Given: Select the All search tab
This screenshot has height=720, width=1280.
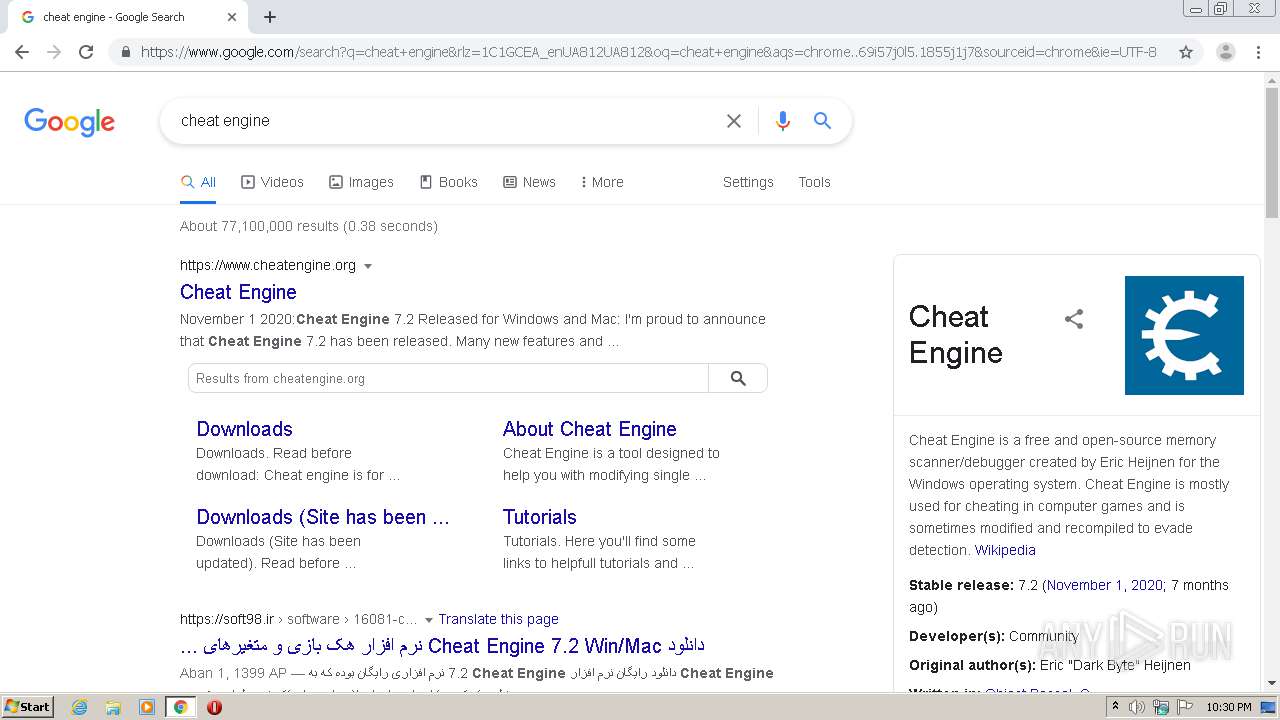Looking at the screenshot, I should (198, 182).
